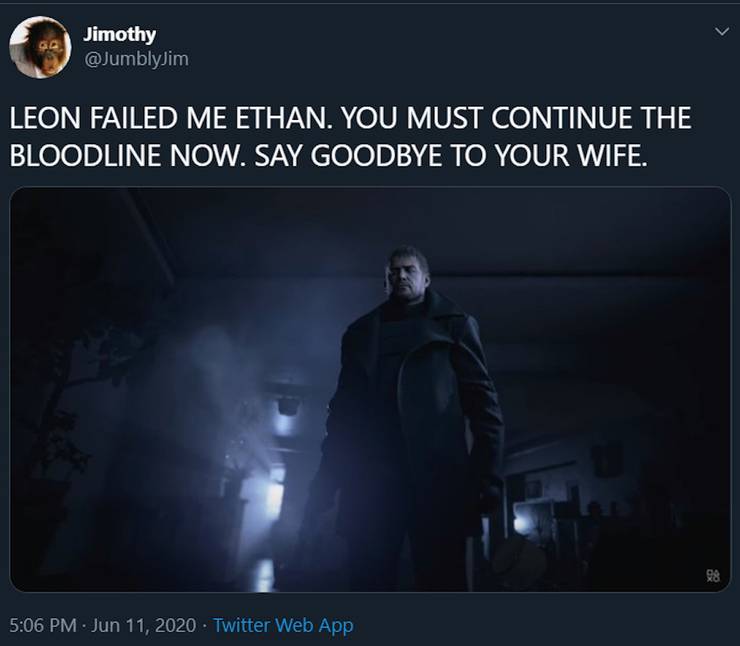Click the Jun 11, 2020 date
This screenshot has width=740, height=646.
coord(144,625)
